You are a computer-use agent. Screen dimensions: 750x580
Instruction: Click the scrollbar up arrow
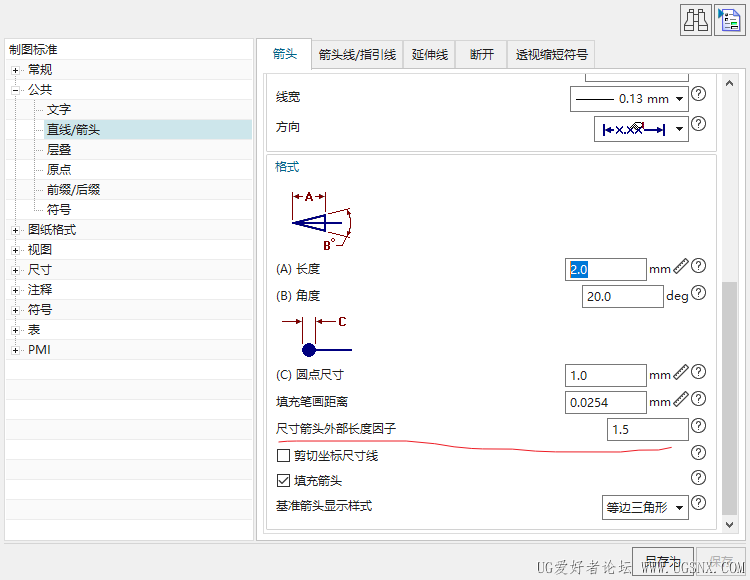(x=729, y=83)
